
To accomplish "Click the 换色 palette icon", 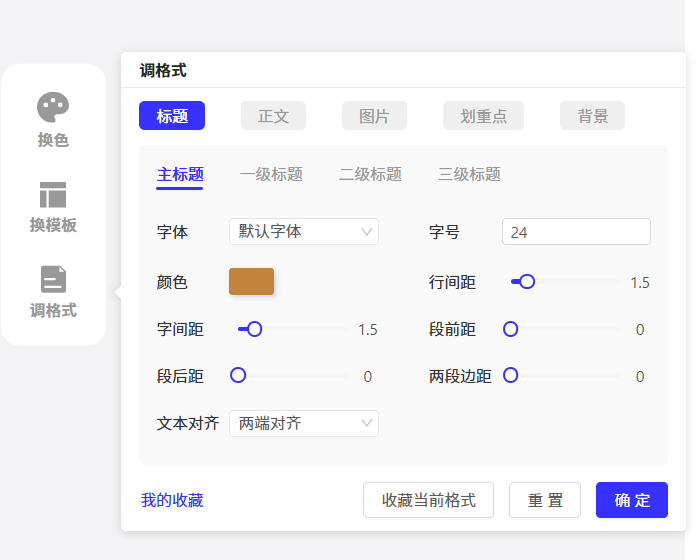I will point(53,108).
